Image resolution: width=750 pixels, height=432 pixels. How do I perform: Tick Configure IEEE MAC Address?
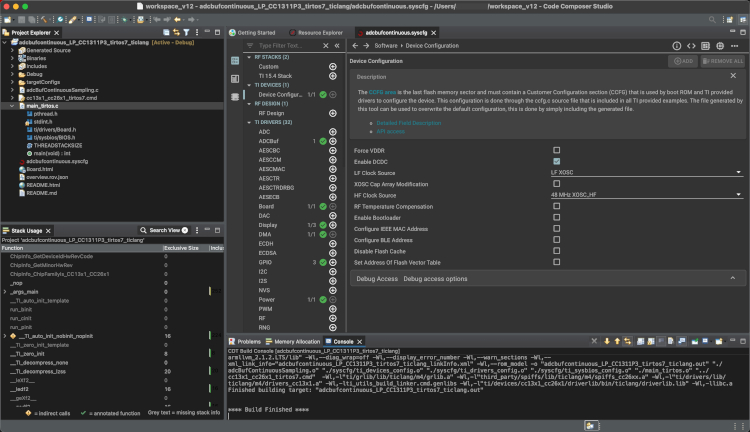pyautogui.click(x=557, y=229)
